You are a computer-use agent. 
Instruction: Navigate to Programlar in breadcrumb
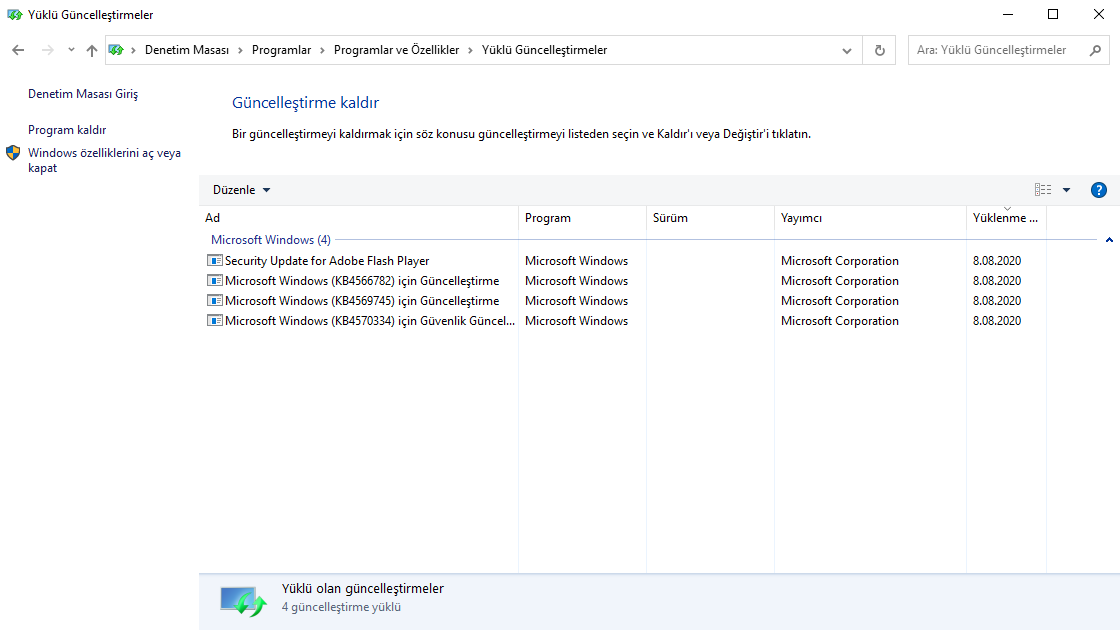tap(281, 50)
